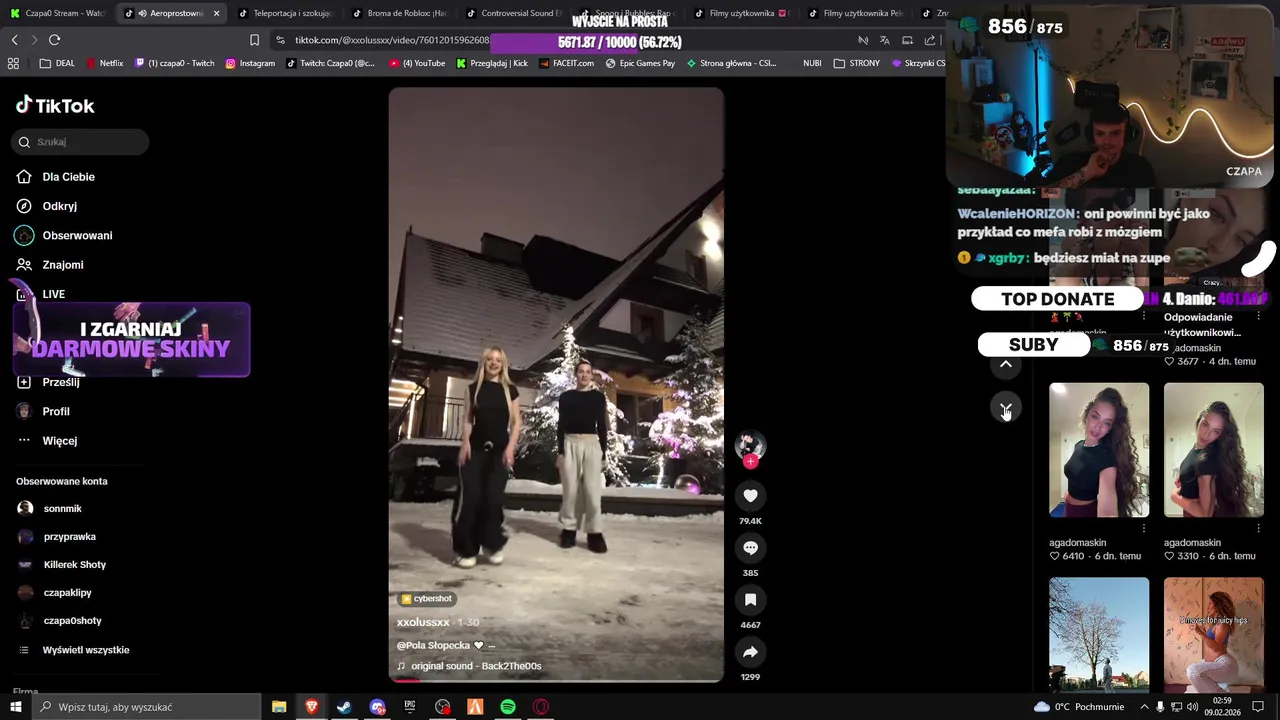Viewport: 1280px width, 720px height.
Task: Open the Epic Games Pay bookmark
Action: pyautogui.click(x=640, y=63)
